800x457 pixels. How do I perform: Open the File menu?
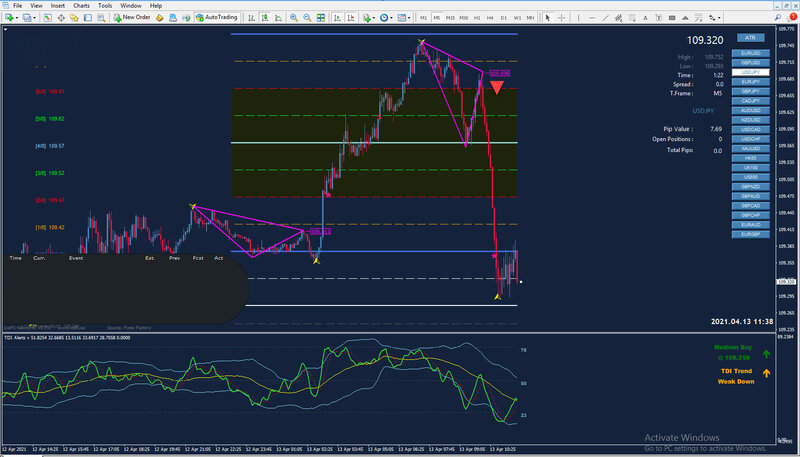[x=17, y=6]
